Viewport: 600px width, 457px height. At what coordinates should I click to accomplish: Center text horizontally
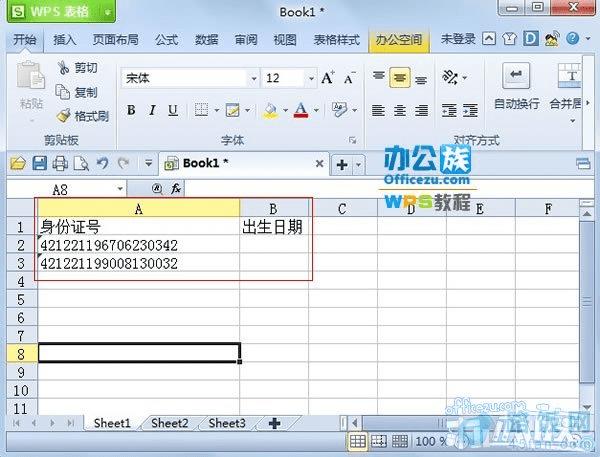tap(400, 111)
